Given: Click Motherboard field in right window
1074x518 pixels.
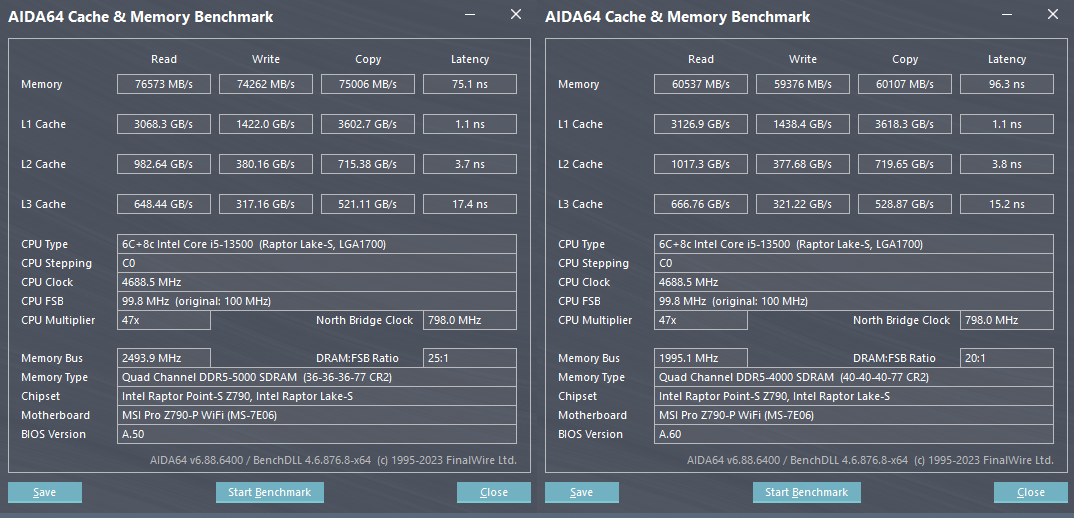Looking at the screenshot, I should point(854,415).
